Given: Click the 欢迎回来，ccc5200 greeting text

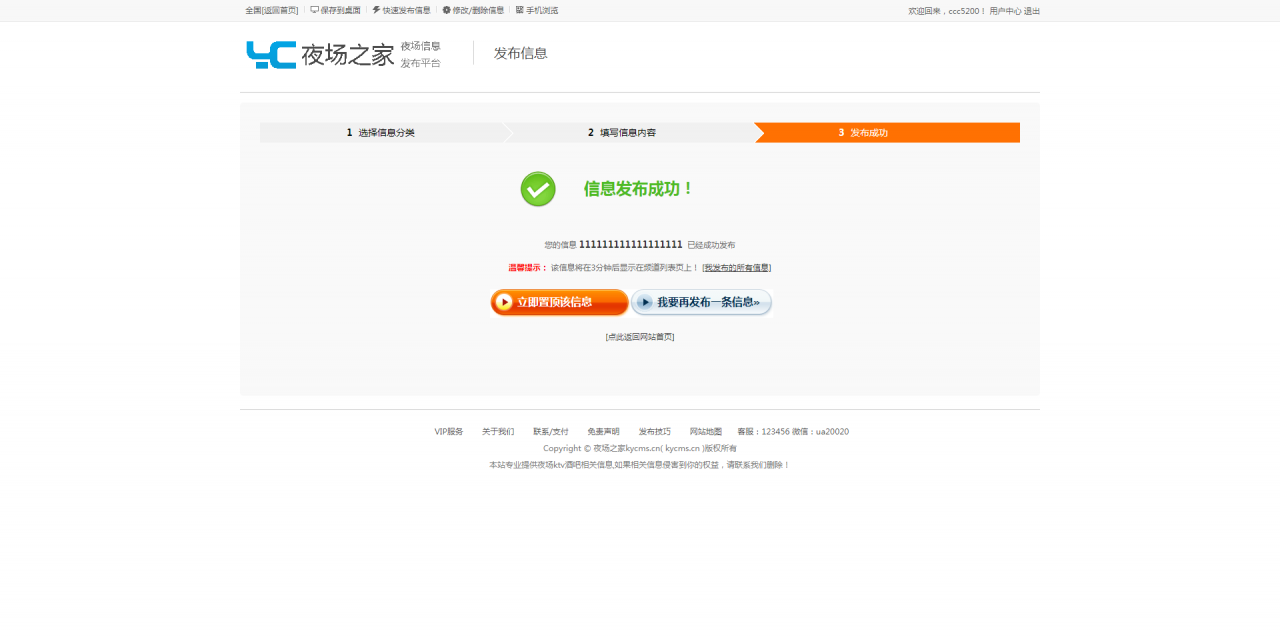Looking at the screenshot, I should [x=947, y=11].
